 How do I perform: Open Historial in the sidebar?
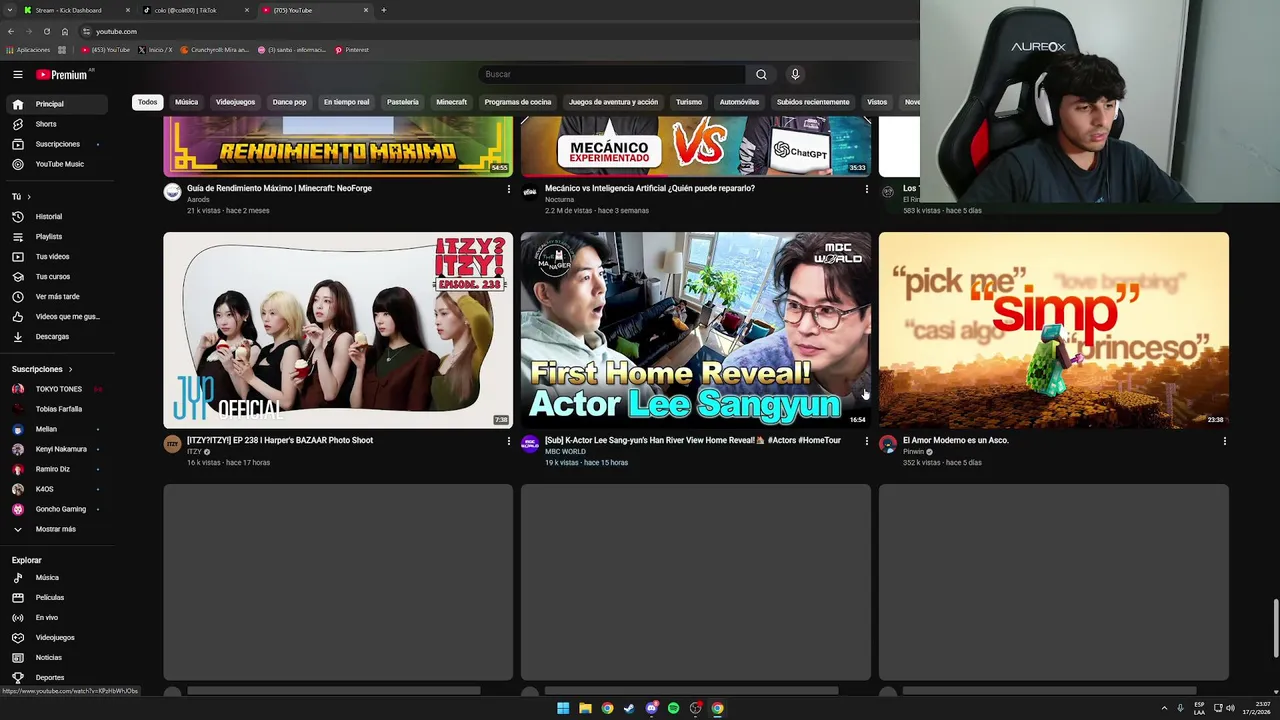point(57,216)
